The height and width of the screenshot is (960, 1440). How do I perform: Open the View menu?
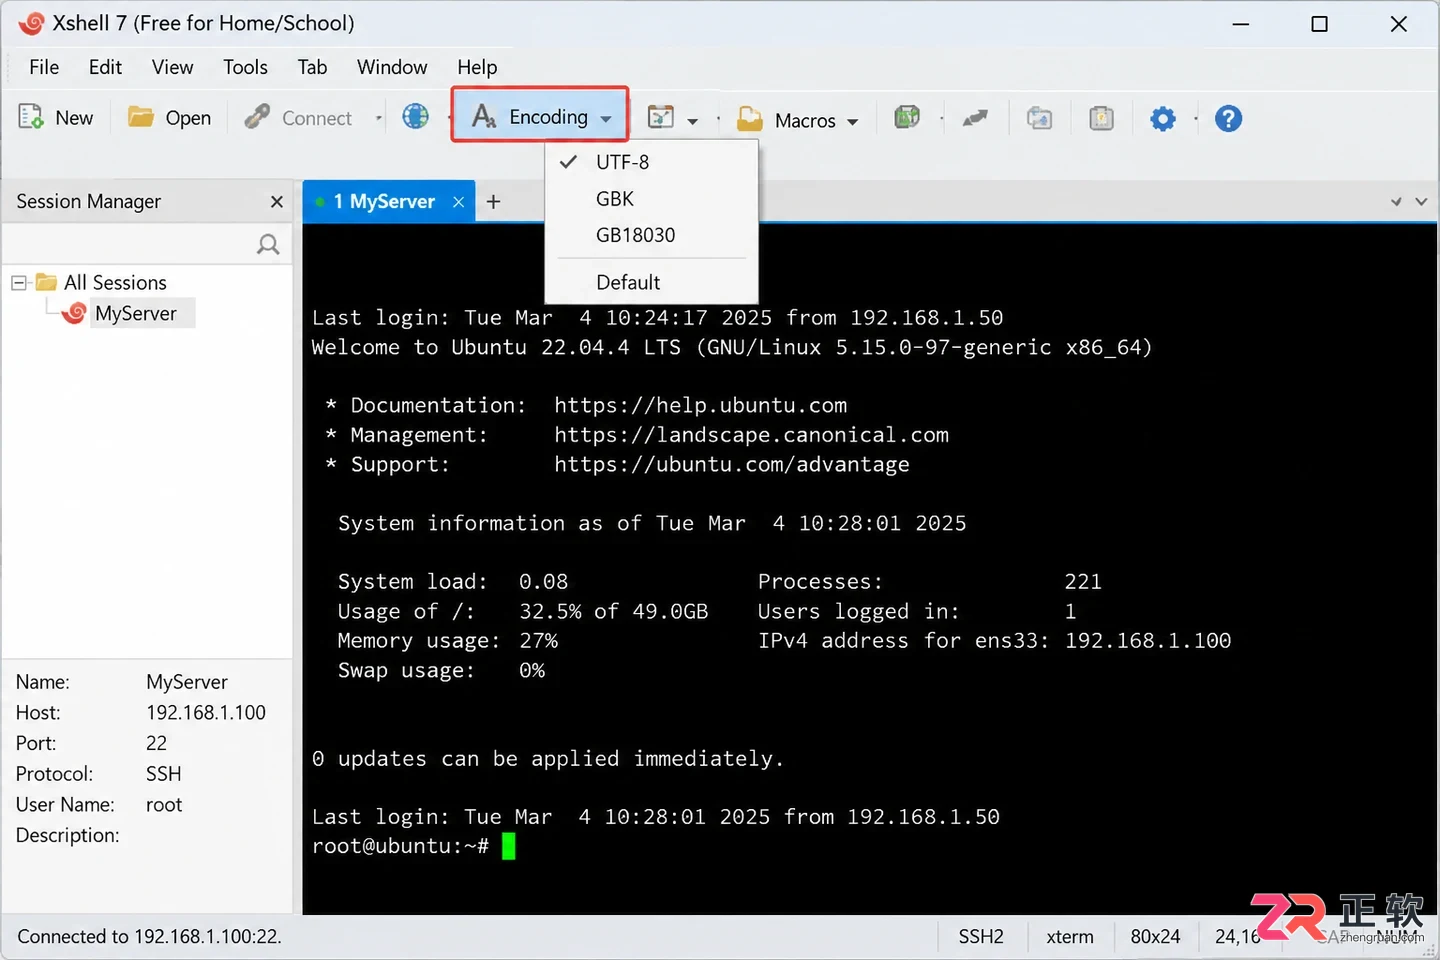tap(172, 67)
